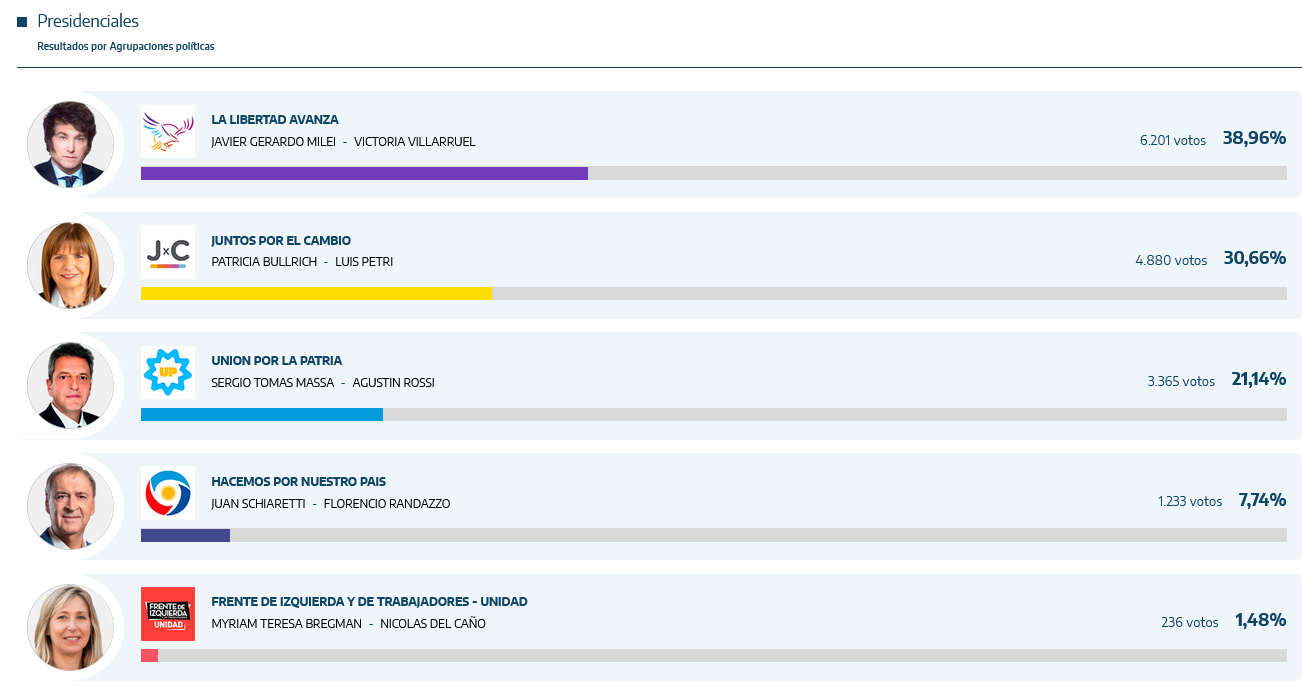The height and width of the screenshot is (695, 1302).
Task: Click the purple La Libertad Avanza progress bar
Action: pos(364,173)
